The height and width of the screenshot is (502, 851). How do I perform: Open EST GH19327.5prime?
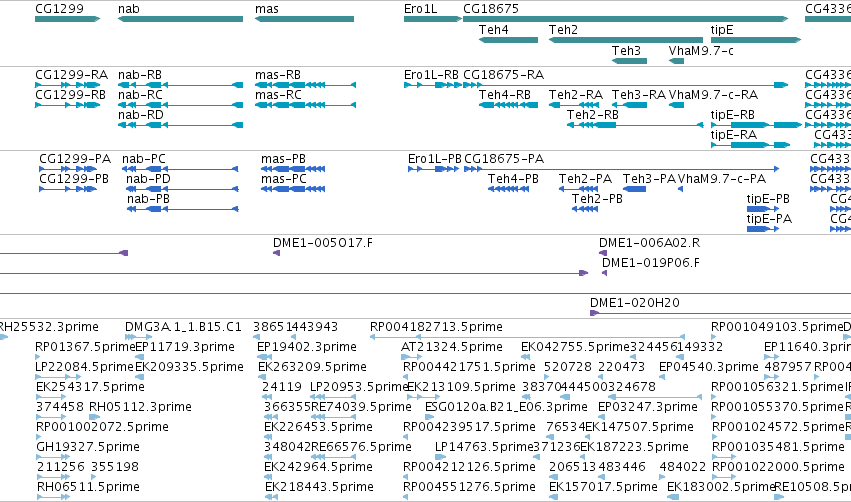pos(88,448)
